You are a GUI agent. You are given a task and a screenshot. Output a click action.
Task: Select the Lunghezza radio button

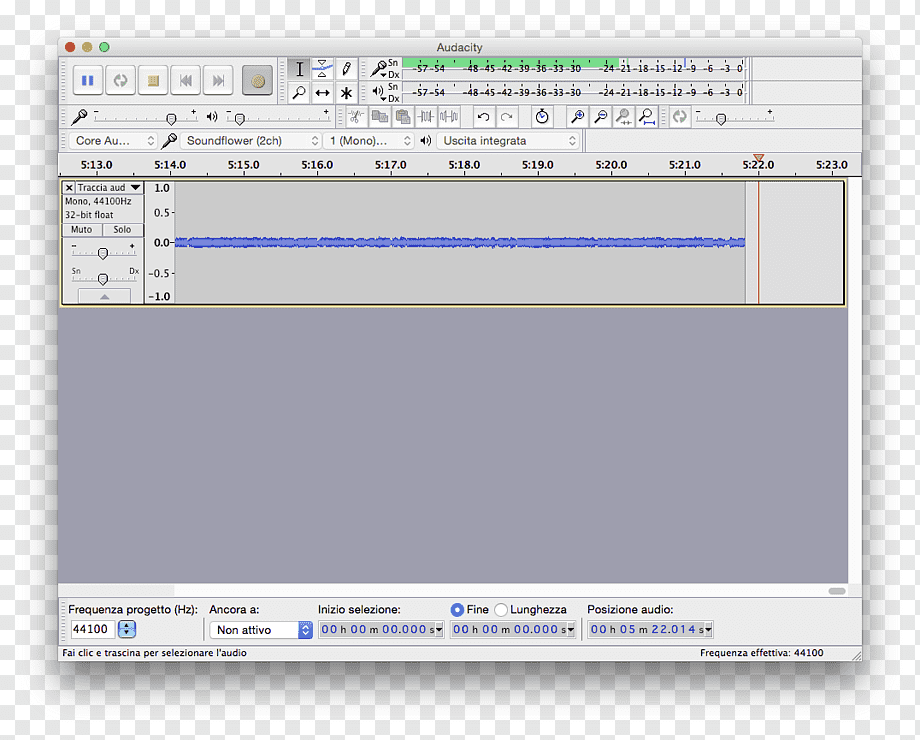pos(500,610)
